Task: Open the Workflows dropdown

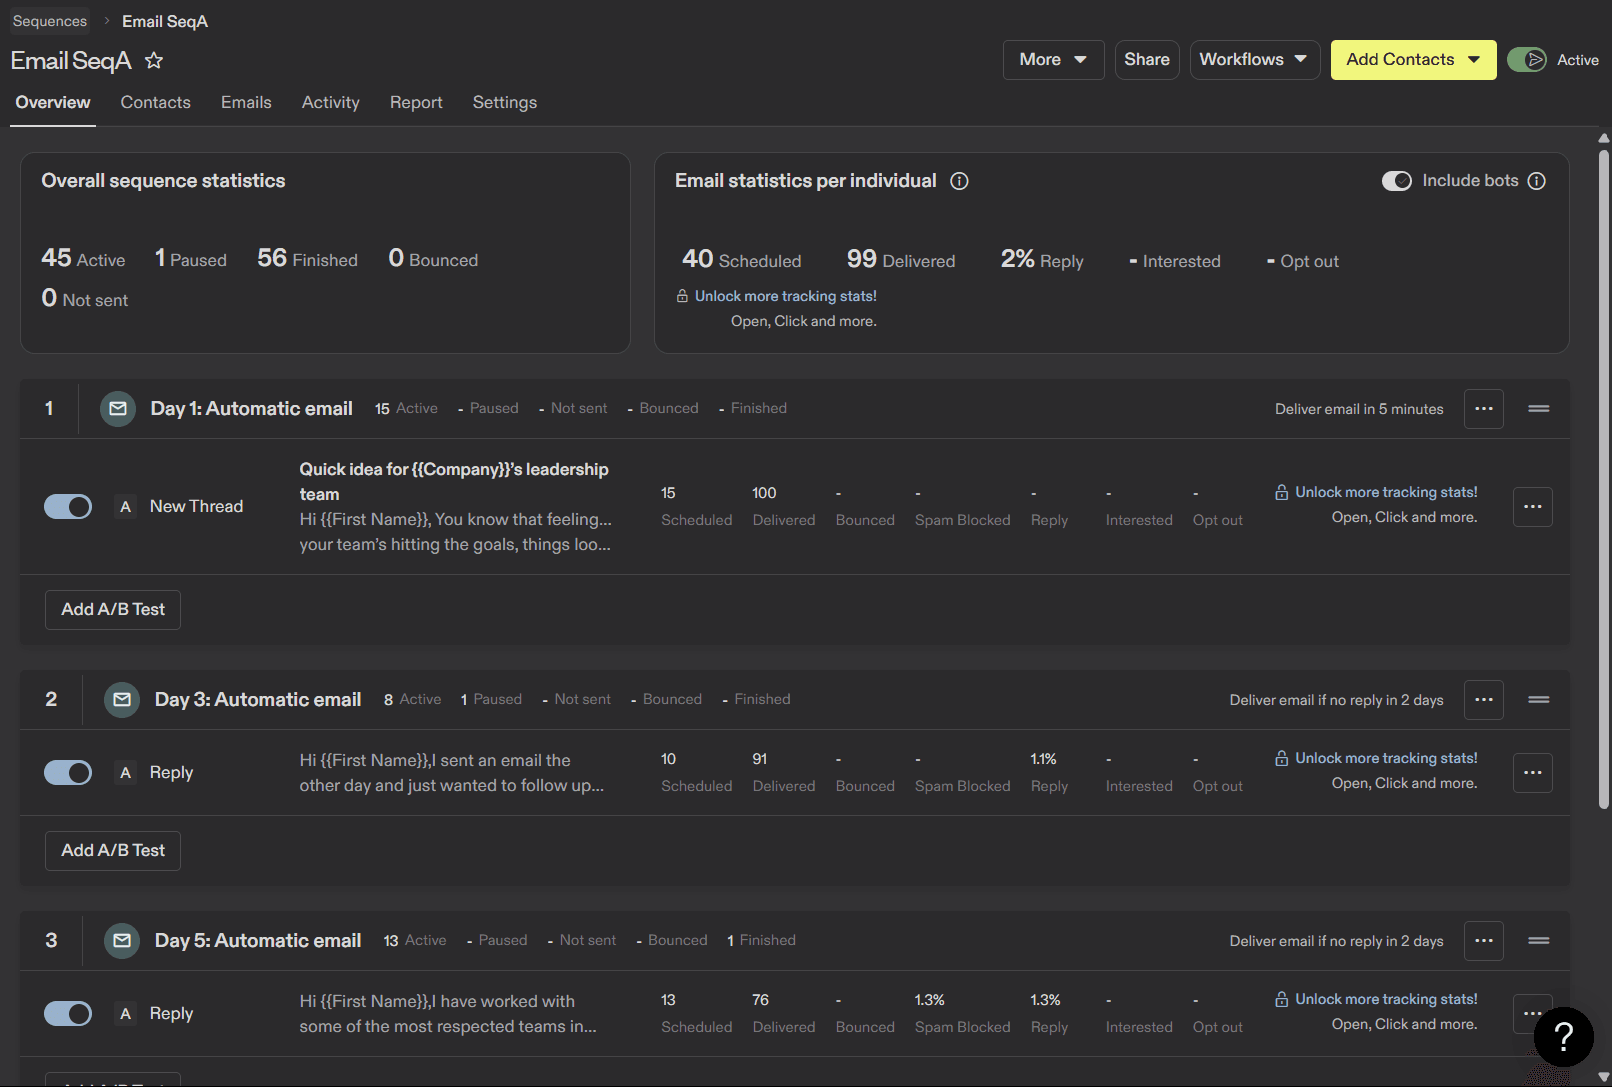Action: pyautogui.click(x=1255, y=60)
